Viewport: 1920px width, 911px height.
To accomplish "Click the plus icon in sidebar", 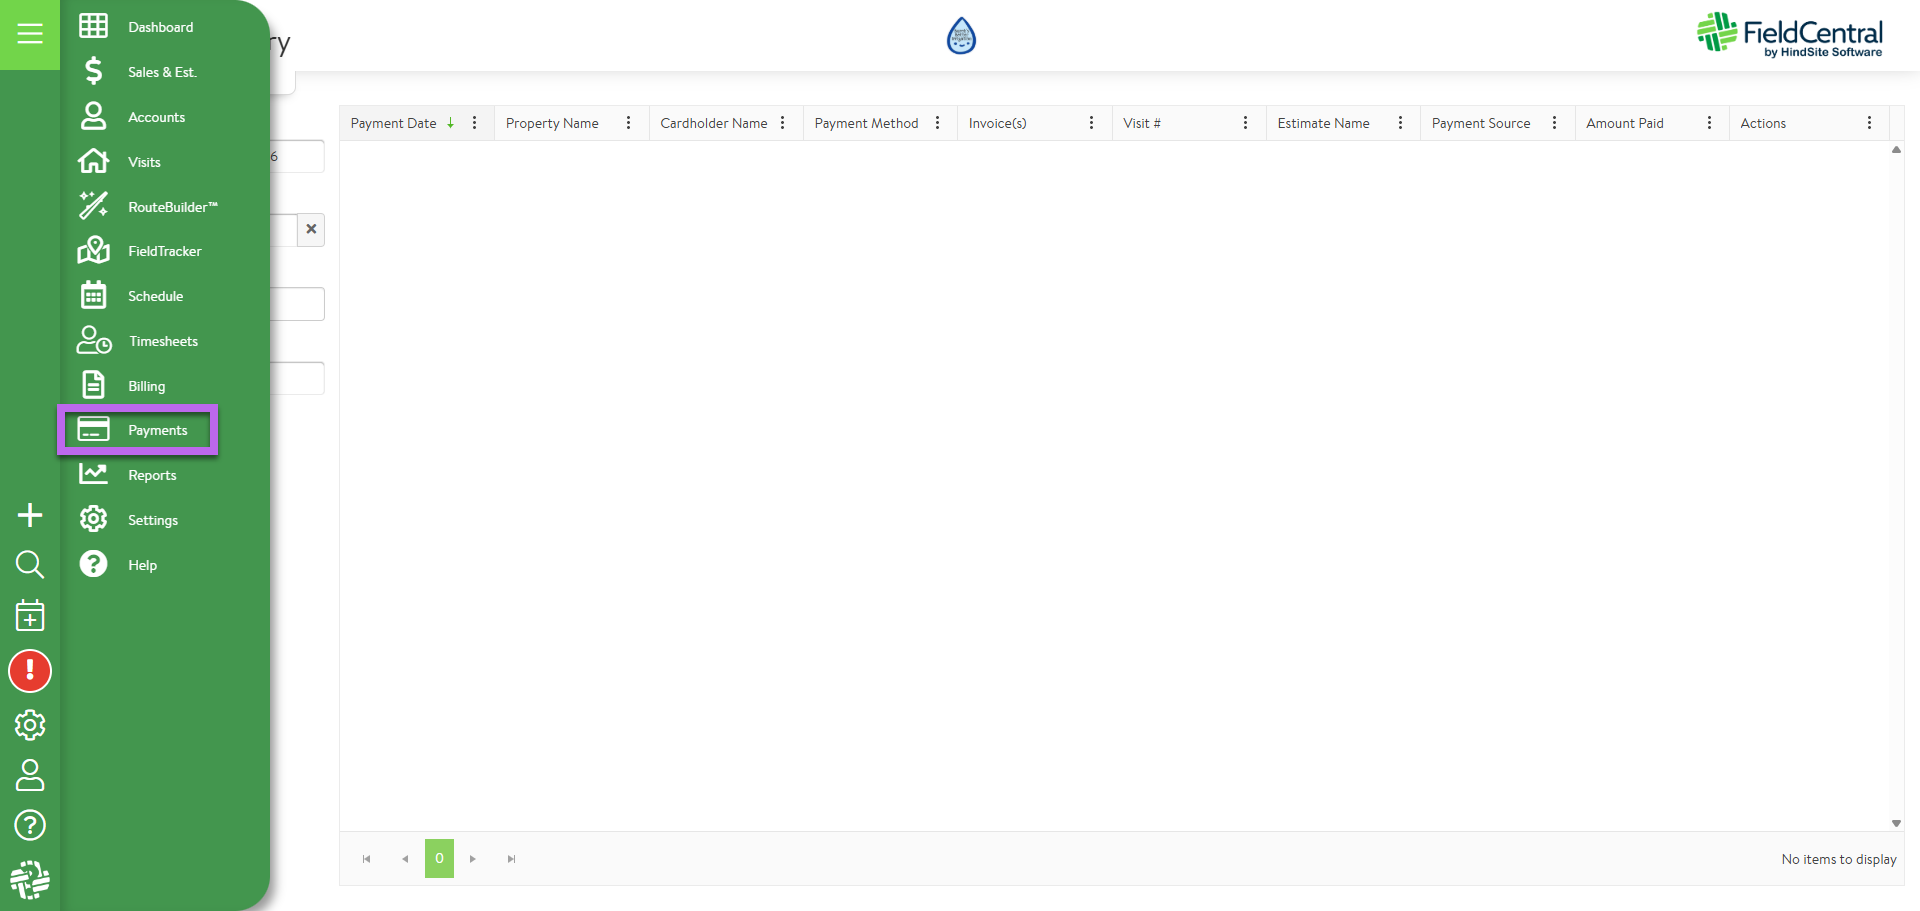I will click(30, 515).
